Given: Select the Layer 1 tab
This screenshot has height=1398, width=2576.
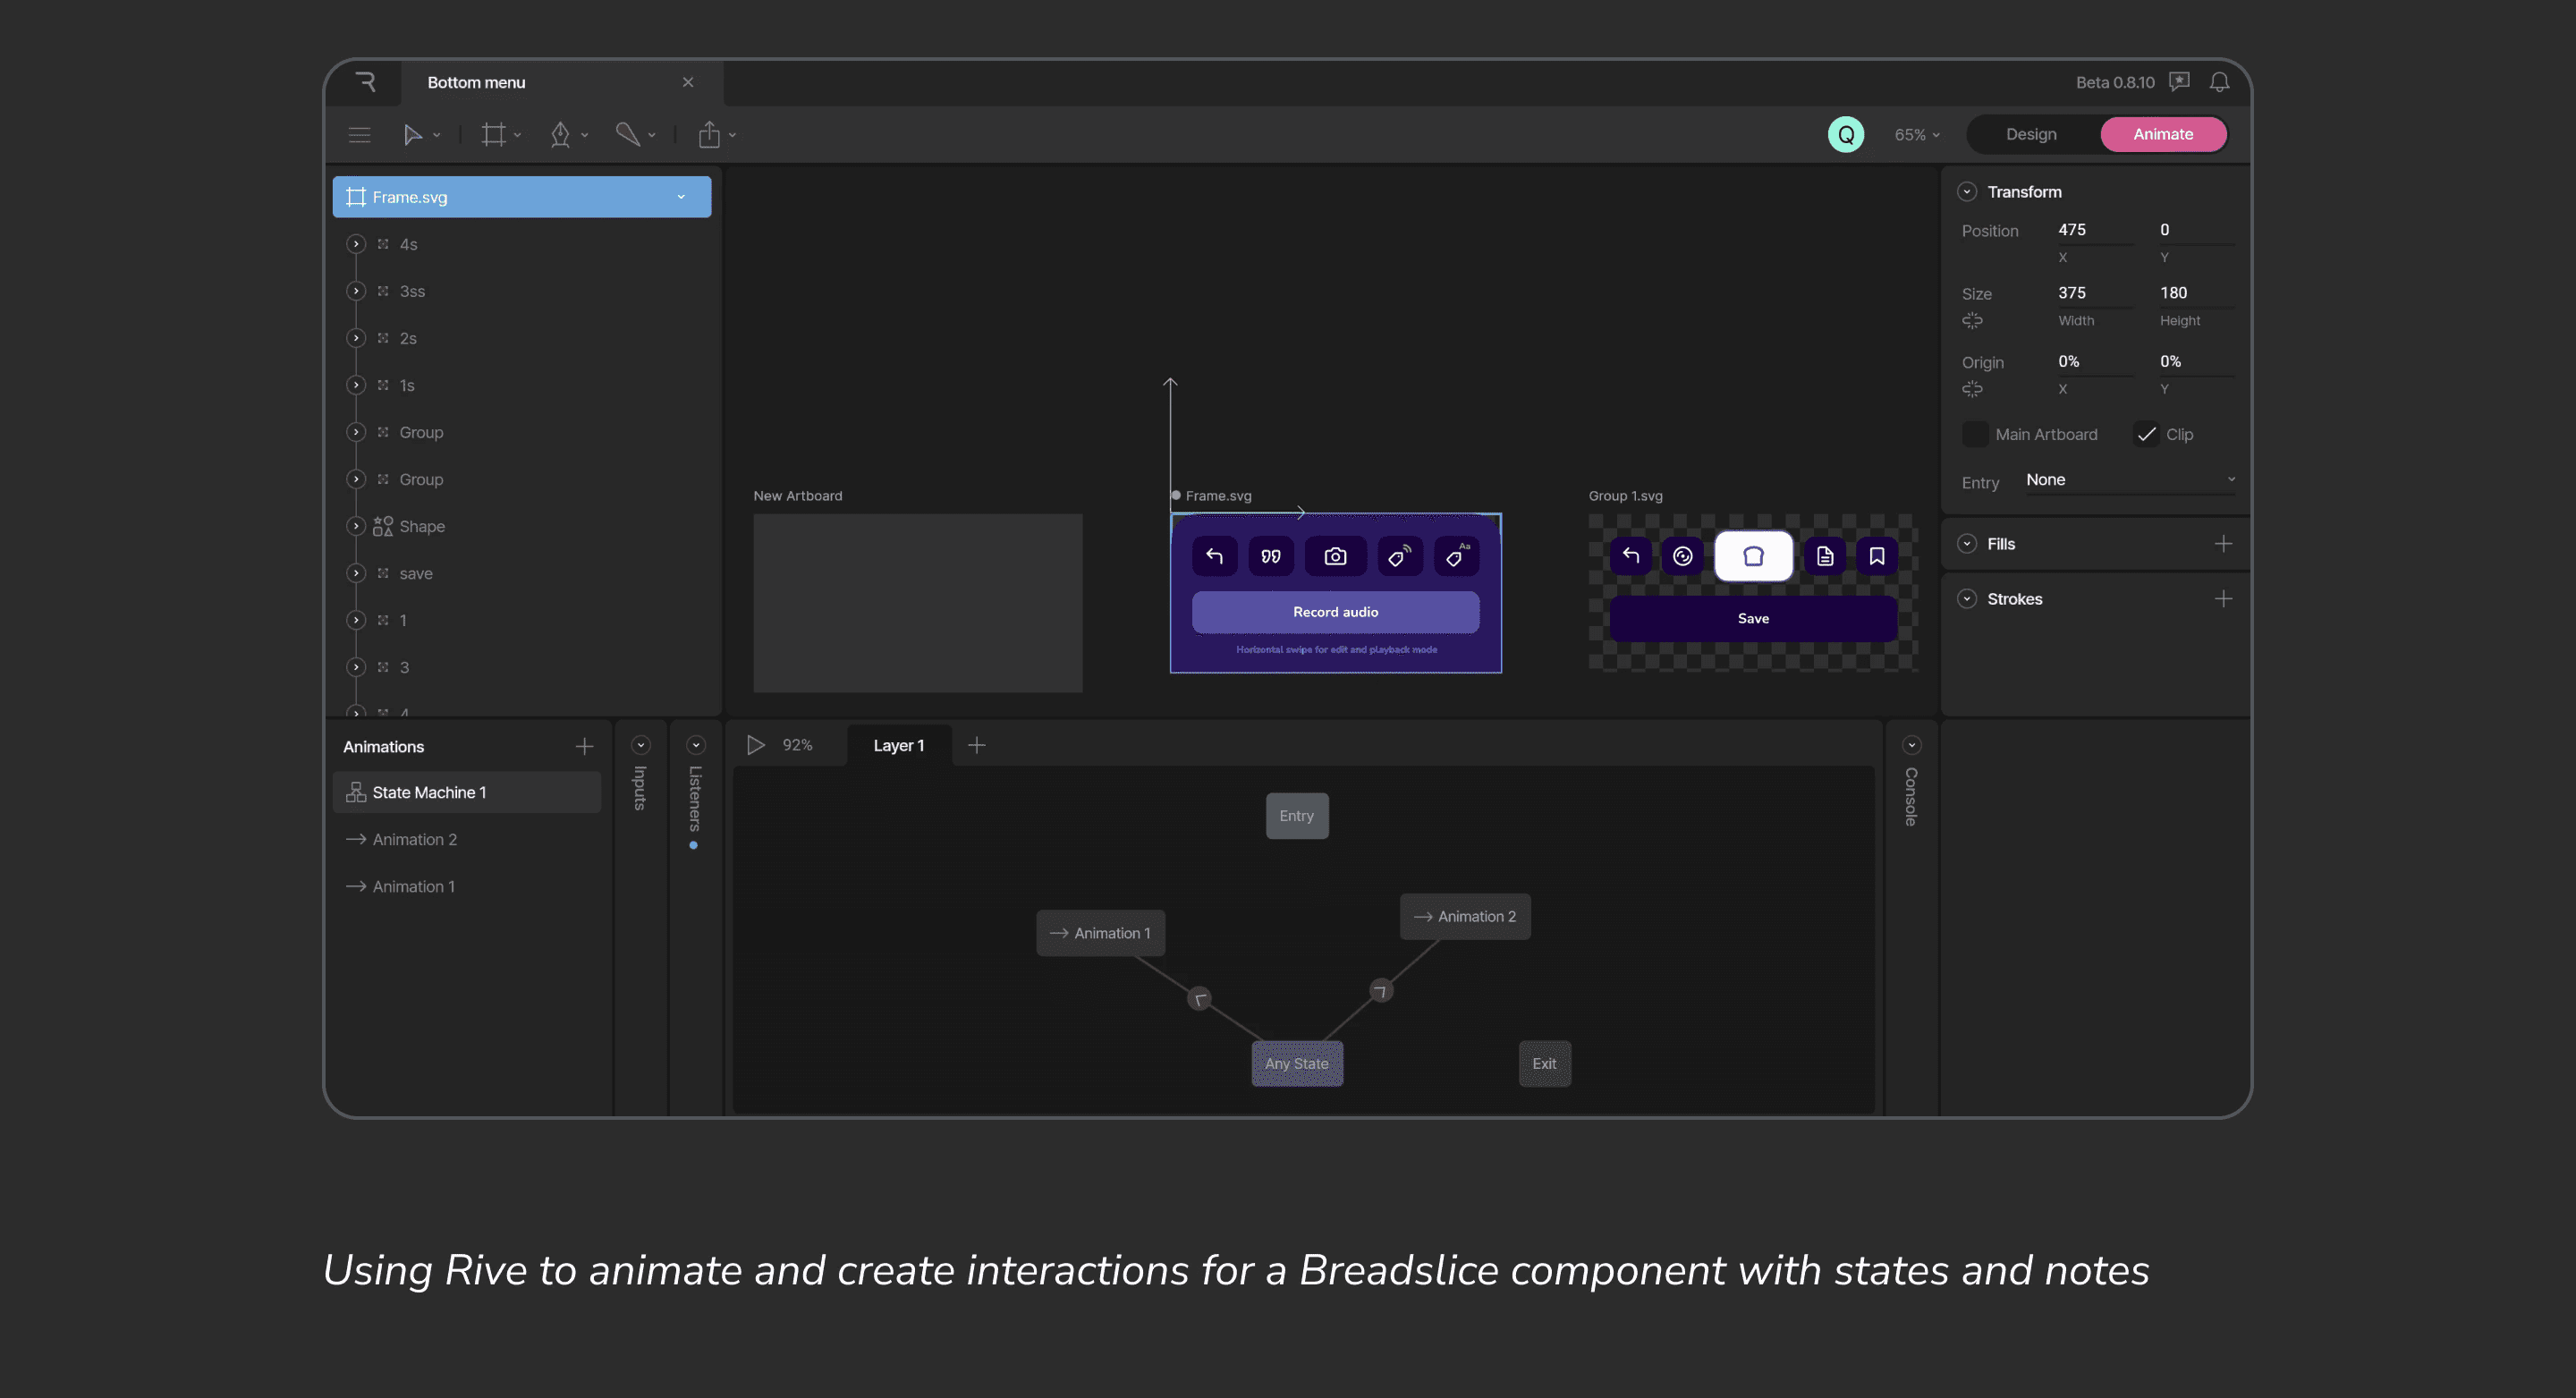Looking at the screenshot, I should tap(899, 745).
